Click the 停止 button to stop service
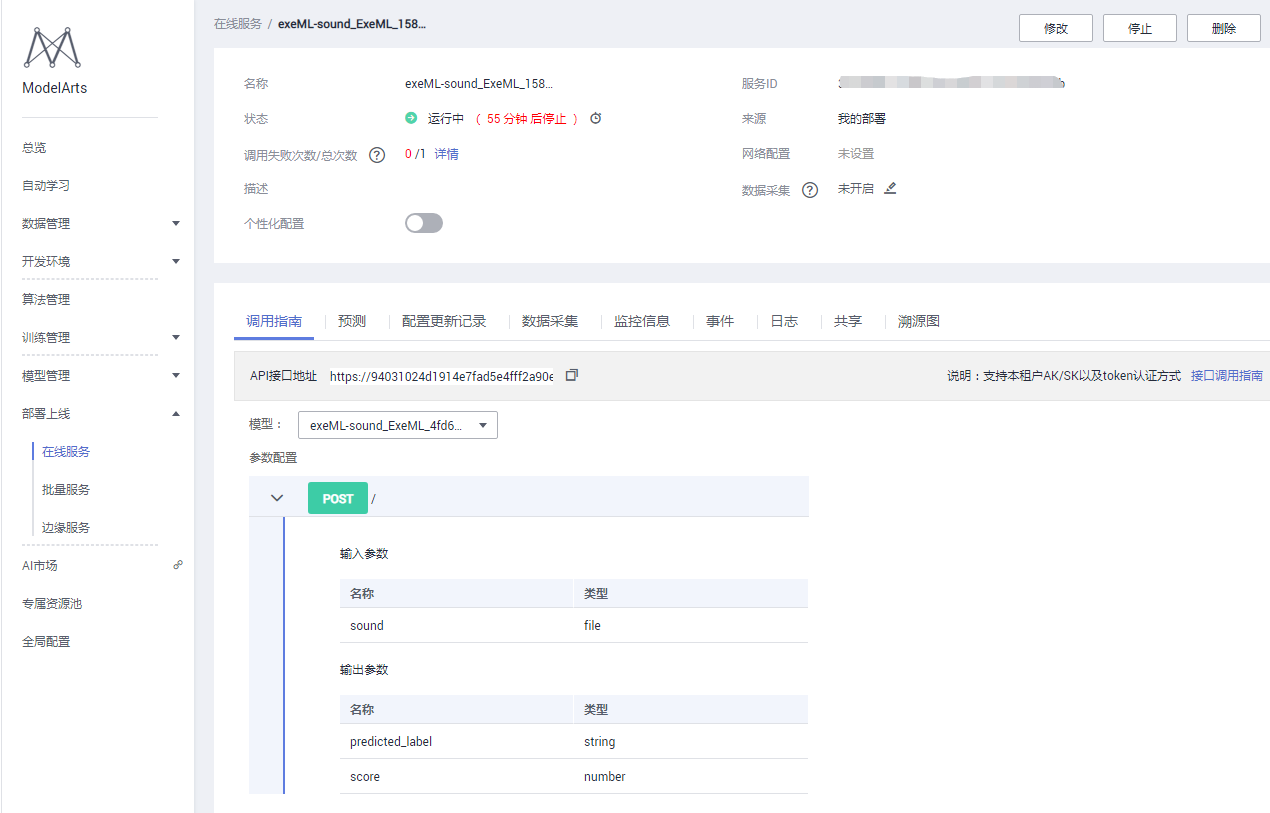 [1139, 27]
